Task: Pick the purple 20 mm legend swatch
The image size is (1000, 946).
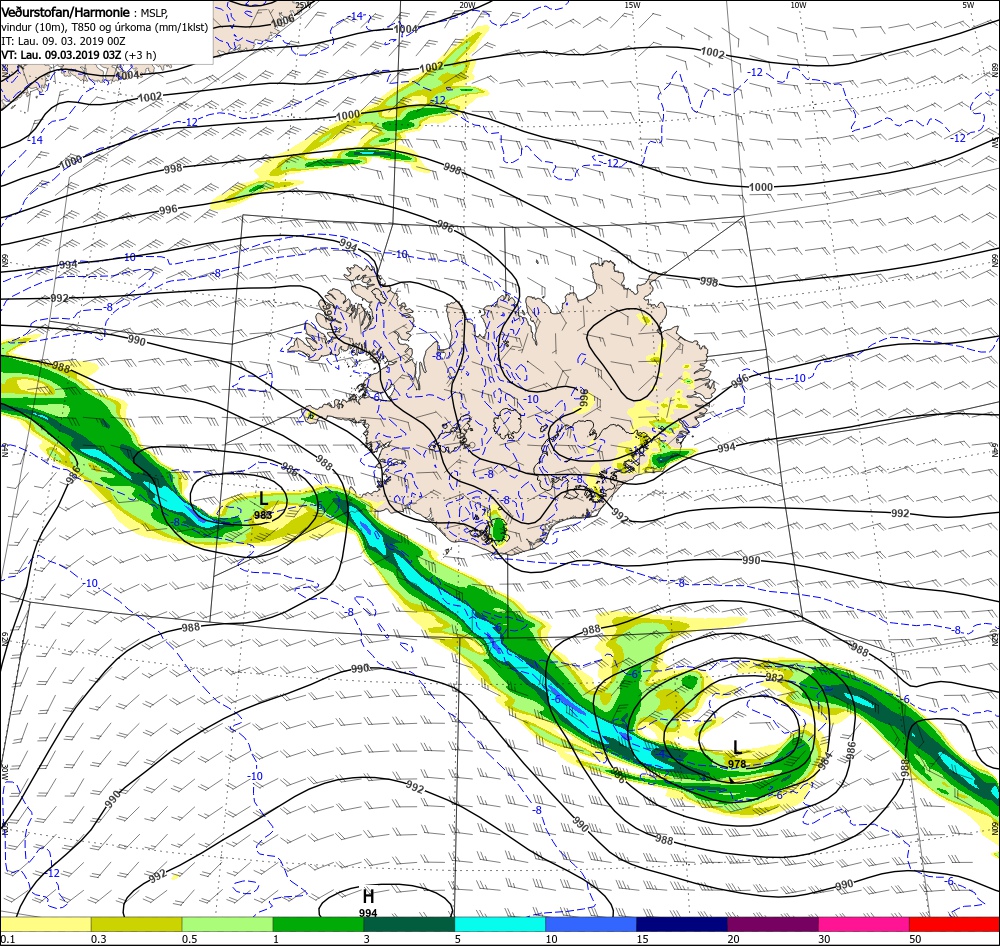Action: (x=773, y=924)
